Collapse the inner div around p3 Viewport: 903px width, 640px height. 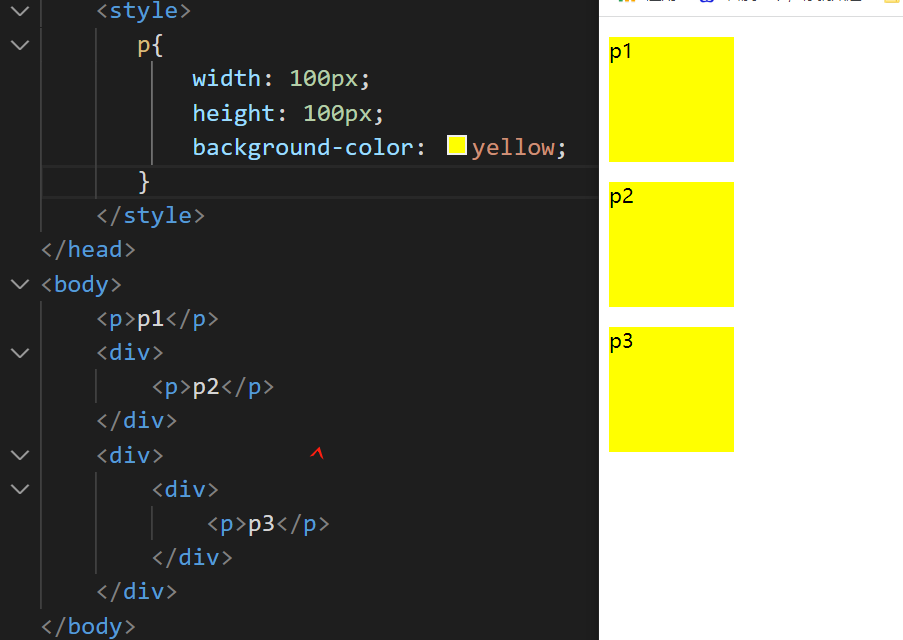19,489
